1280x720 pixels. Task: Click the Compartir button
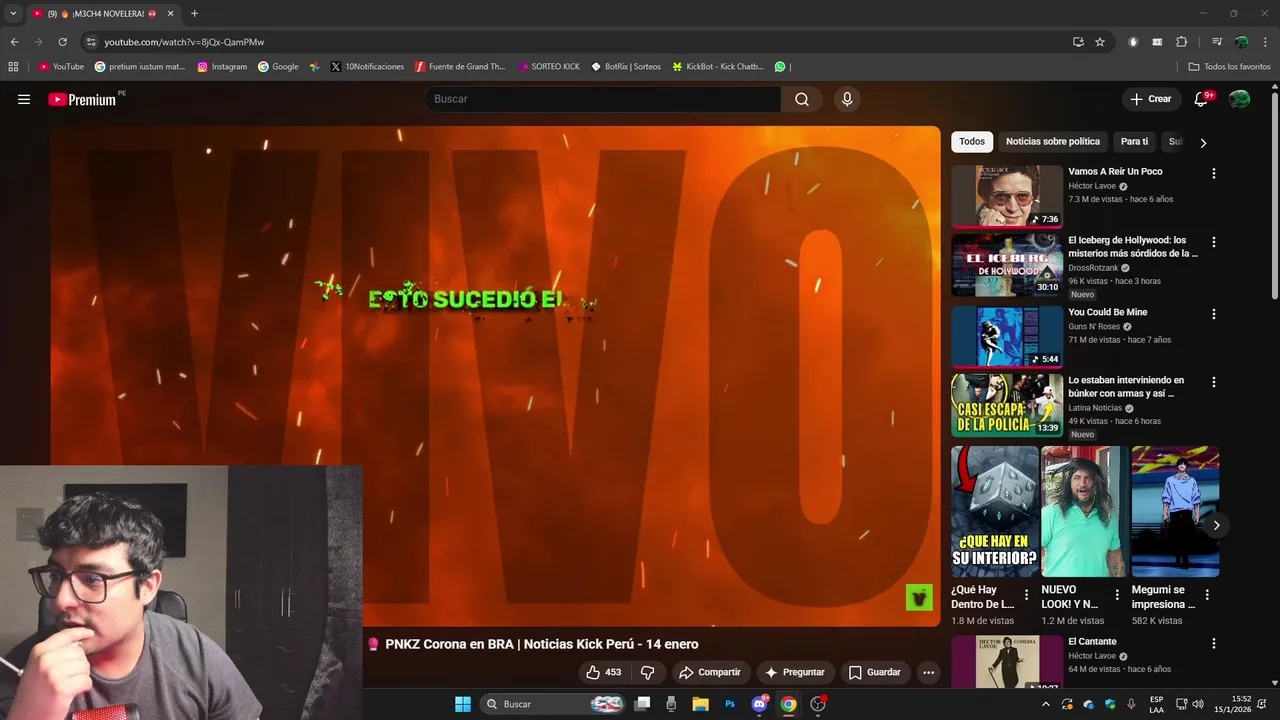tap(710, 672)
